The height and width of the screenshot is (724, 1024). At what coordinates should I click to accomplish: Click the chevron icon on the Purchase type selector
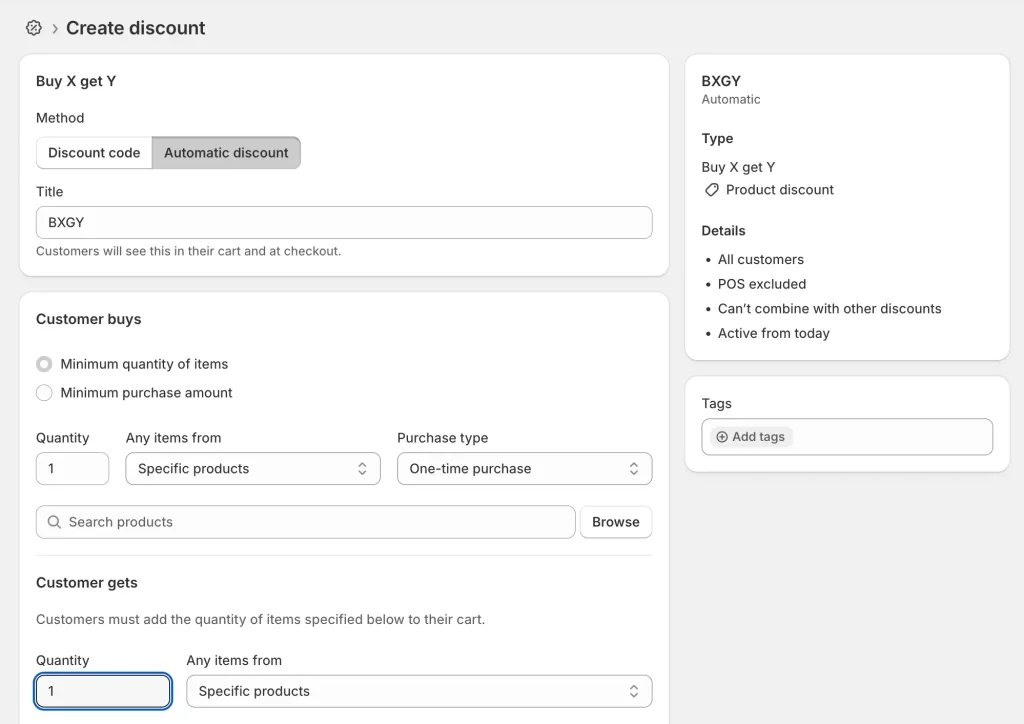point(635,468)
